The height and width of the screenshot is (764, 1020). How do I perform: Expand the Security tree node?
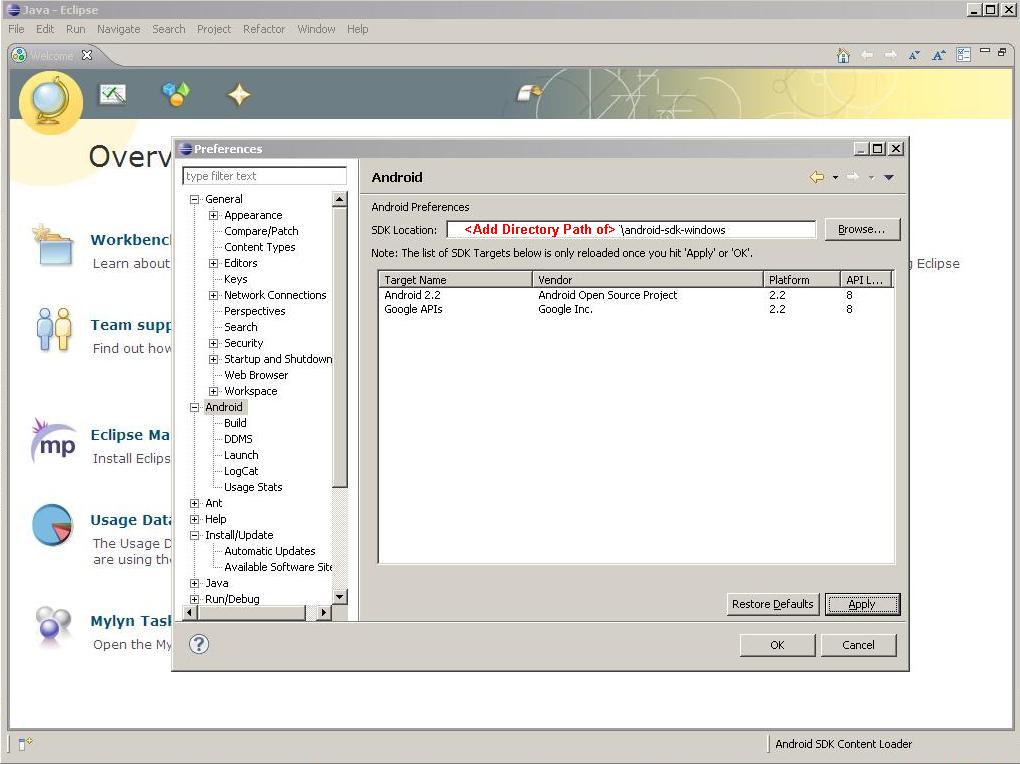[213, 343]
